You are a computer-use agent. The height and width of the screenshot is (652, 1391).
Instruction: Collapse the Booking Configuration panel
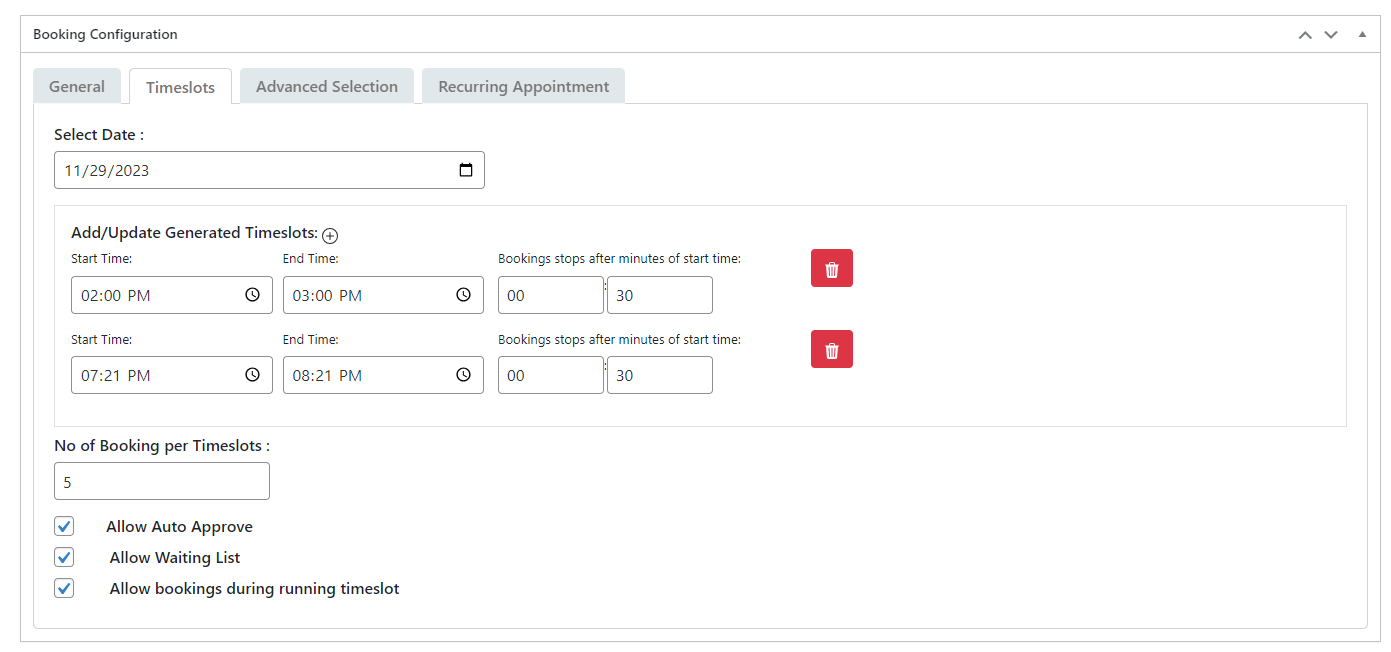(x=1361, y=34)
